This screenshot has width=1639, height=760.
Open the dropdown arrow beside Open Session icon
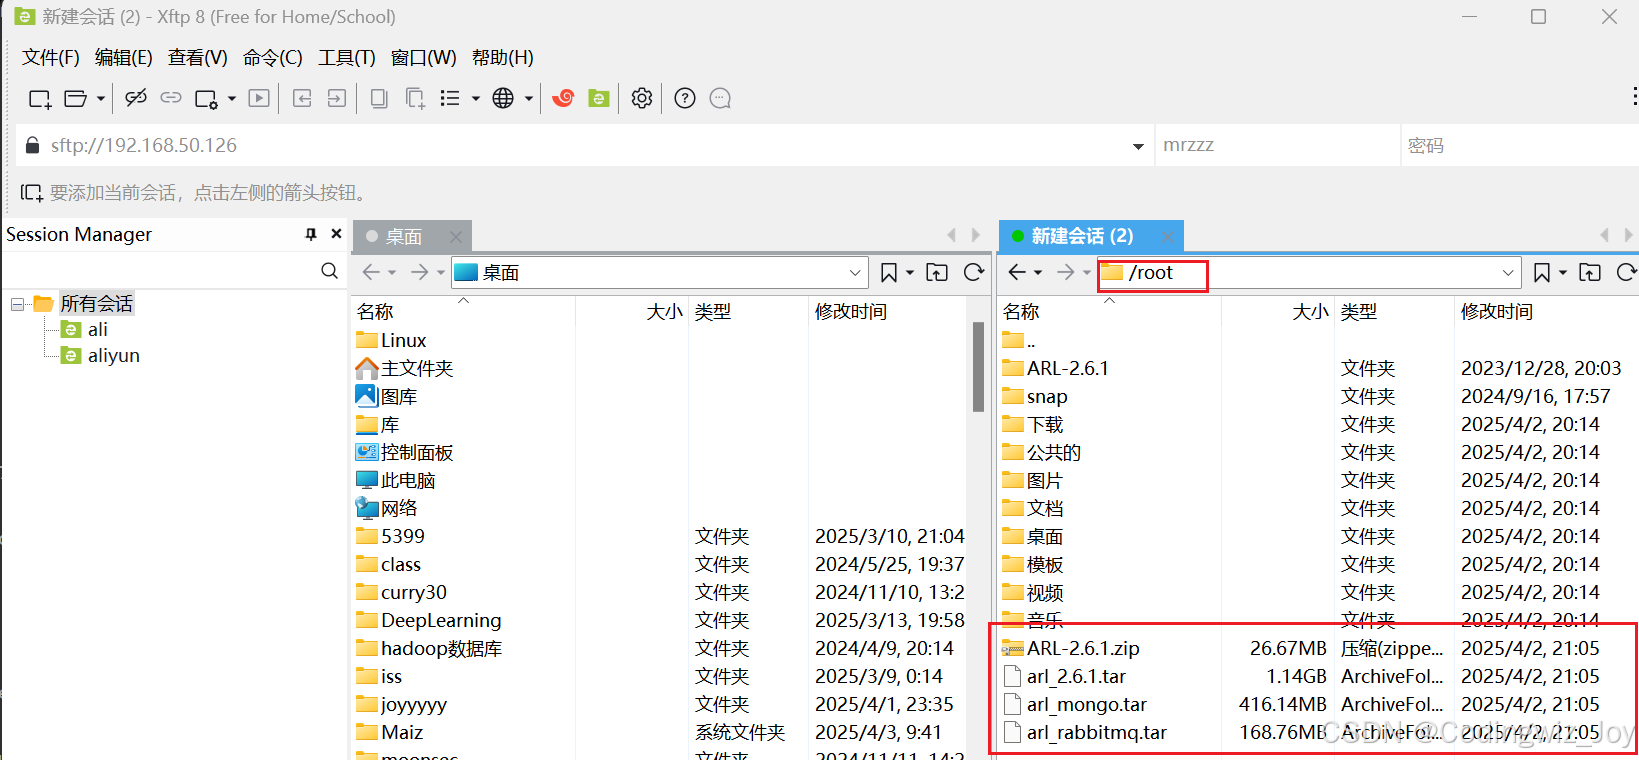pos(101,98)
